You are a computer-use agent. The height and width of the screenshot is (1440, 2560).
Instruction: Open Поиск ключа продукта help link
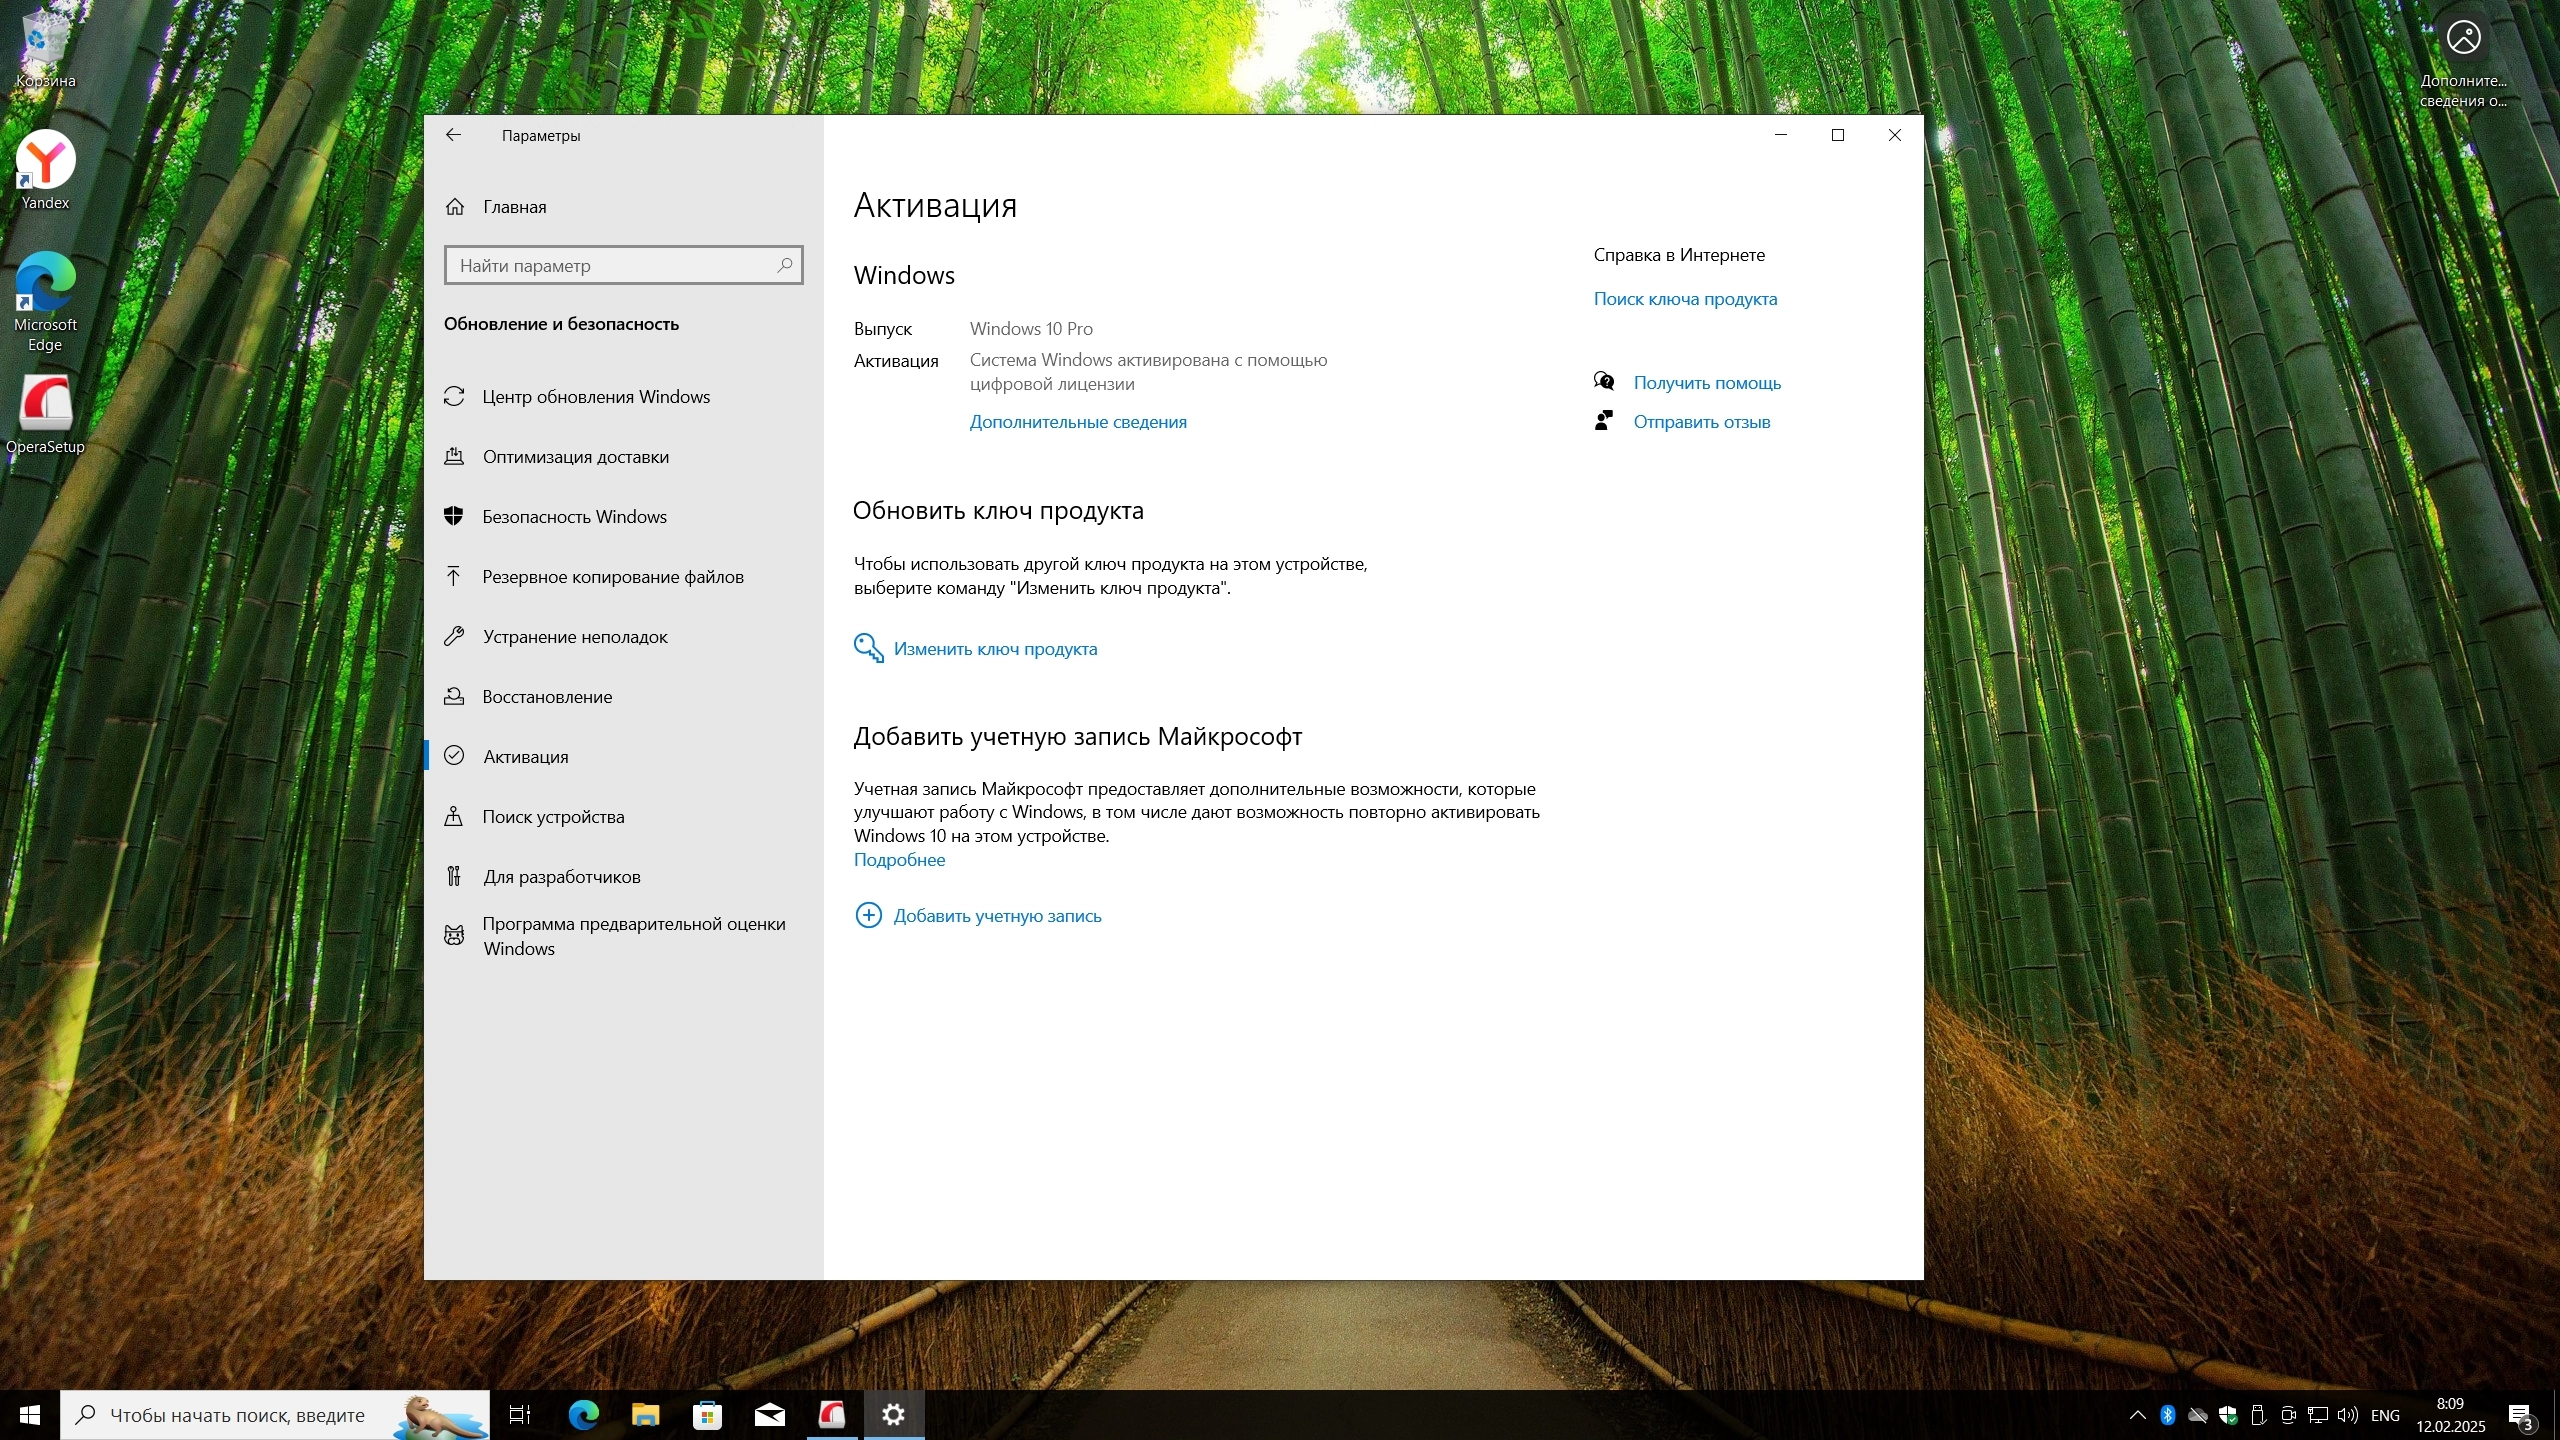pyautogui.click(x=1685, y=299)
